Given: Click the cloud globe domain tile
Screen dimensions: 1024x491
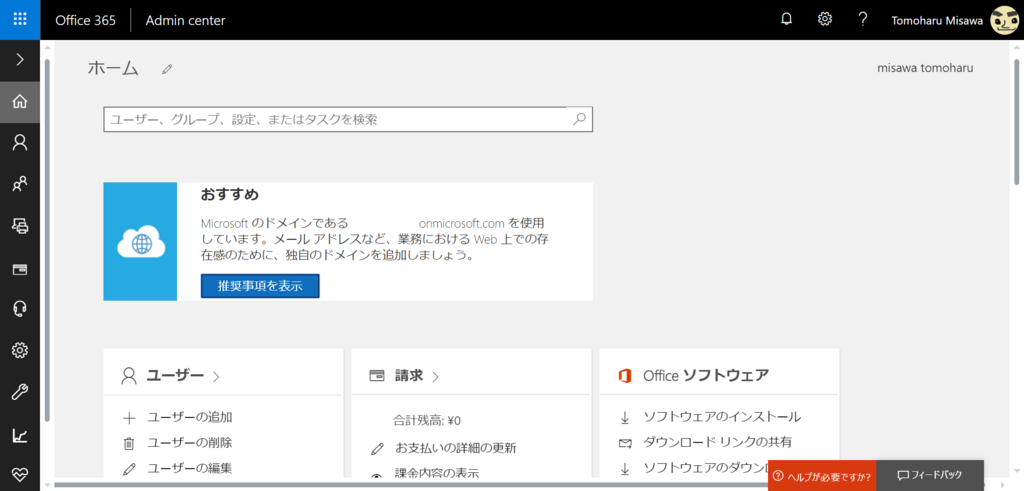Looking at the screenshot, I should (140, 242).
